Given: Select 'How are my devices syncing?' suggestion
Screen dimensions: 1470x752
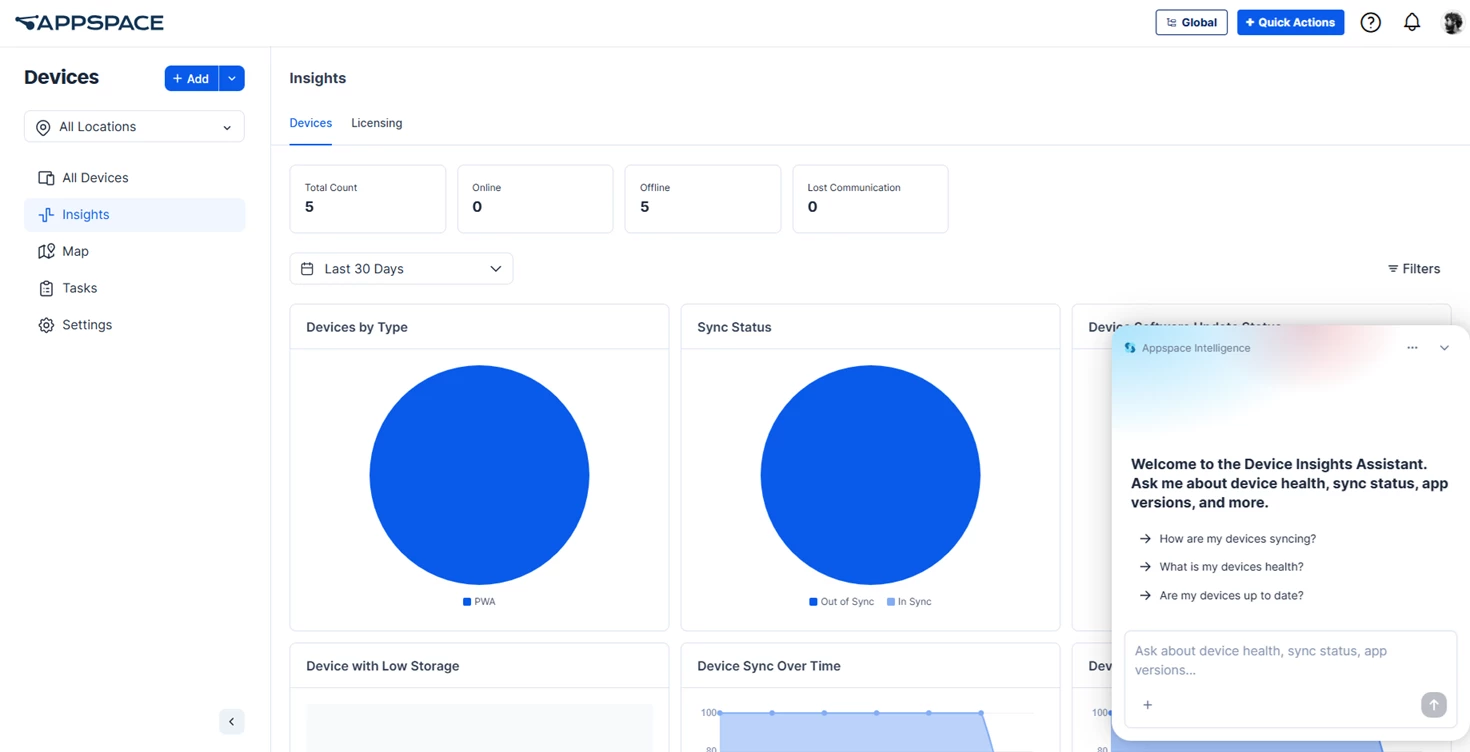Looking at the screenshot, I should (x=1228, y=539).
